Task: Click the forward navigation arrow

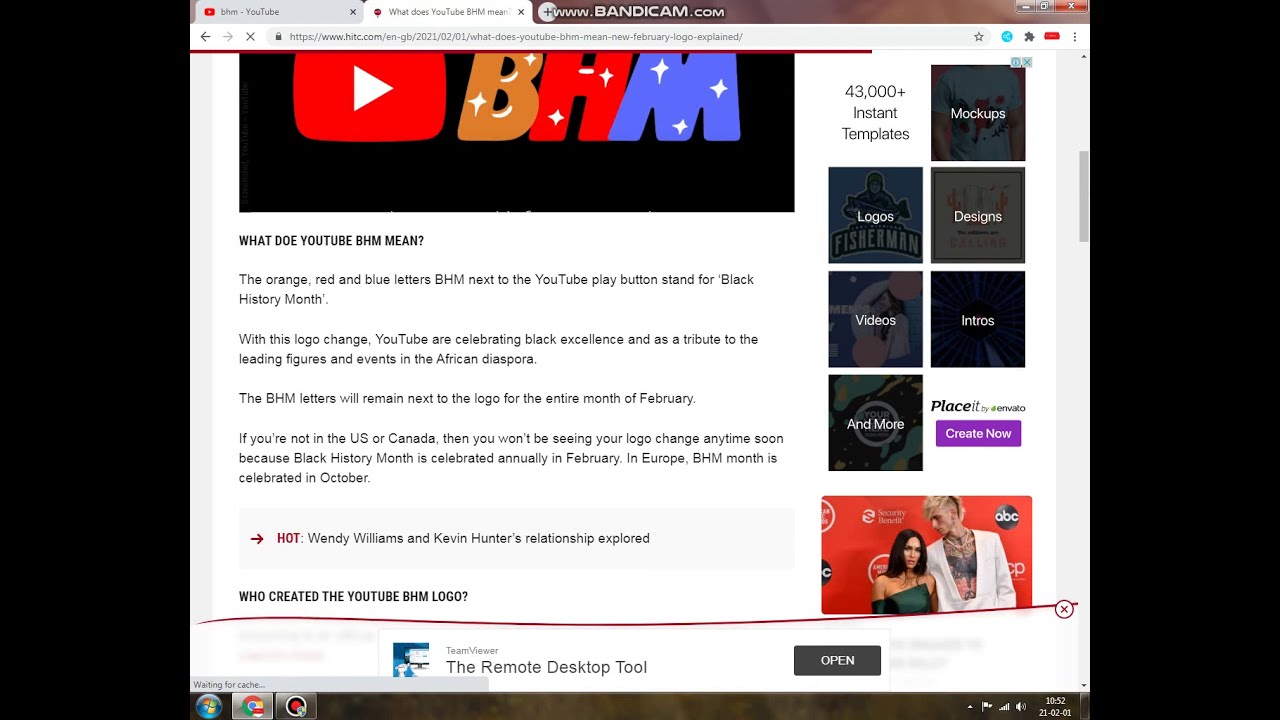Action: [x=227, y=36]
